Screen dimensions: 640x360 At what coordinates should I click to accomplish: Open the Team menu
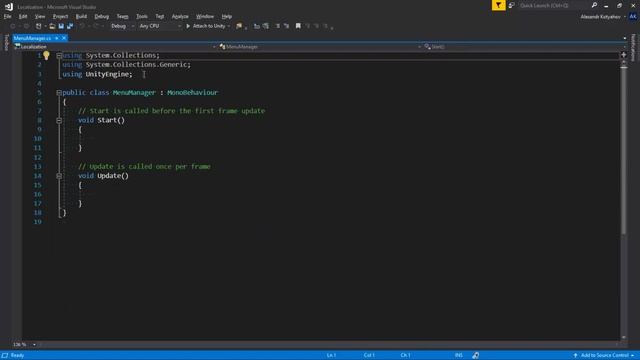tap(122, 16)
